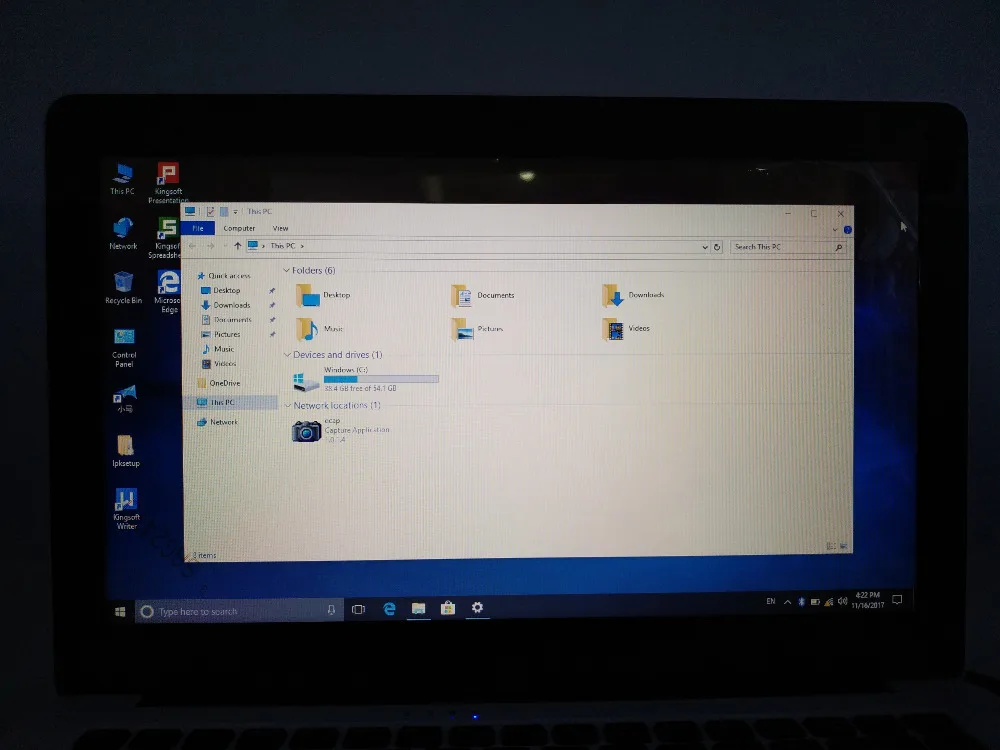
Task: Open the File tab
Action: point(198,228)
